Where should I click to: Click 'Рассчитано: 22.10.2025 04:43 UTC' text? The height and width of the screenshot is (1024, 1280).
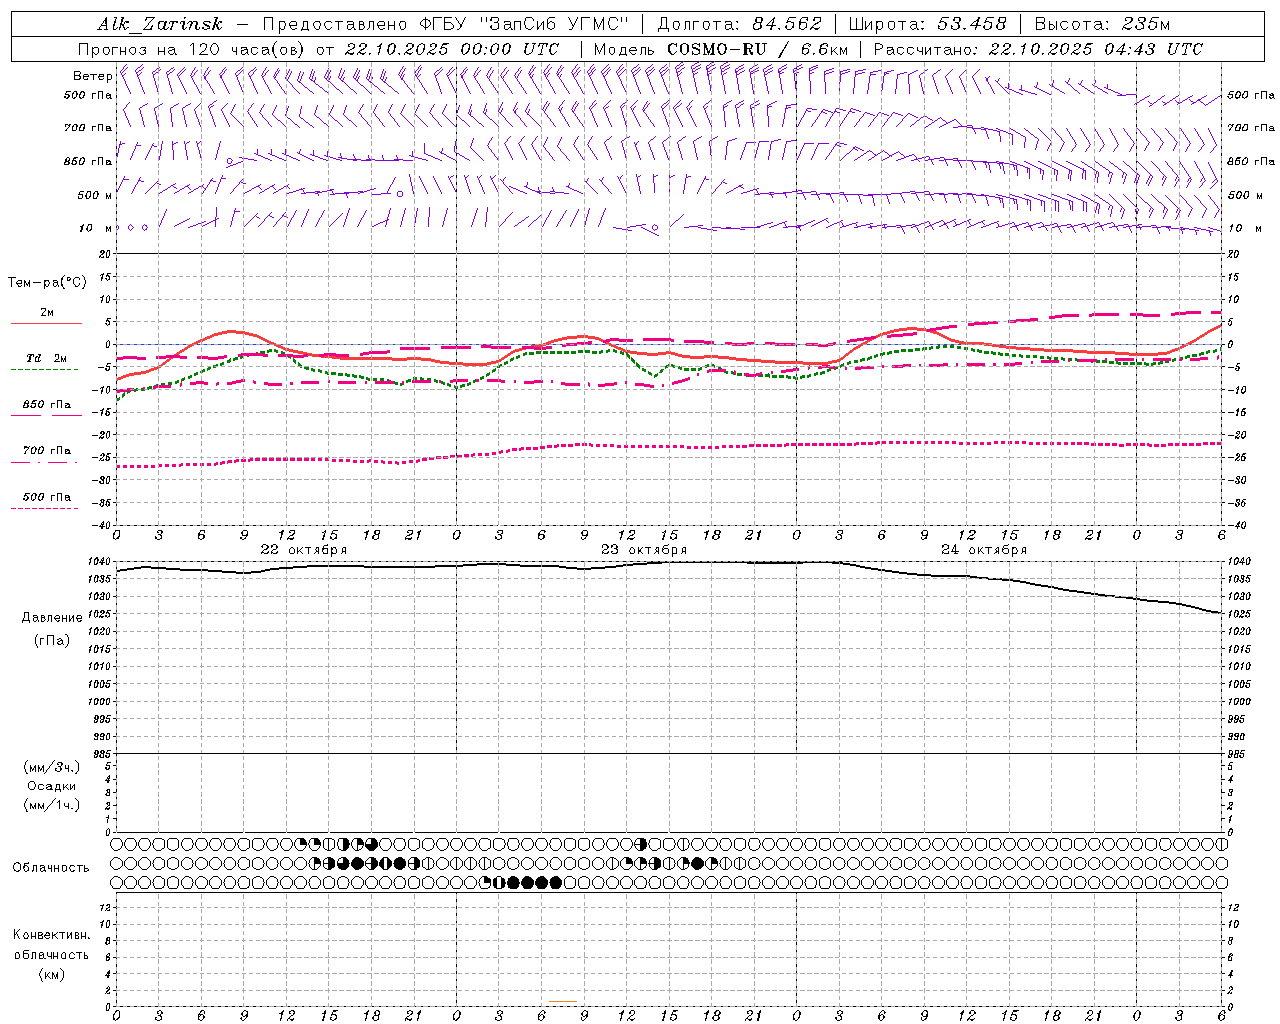click(x=1038, y=49)
